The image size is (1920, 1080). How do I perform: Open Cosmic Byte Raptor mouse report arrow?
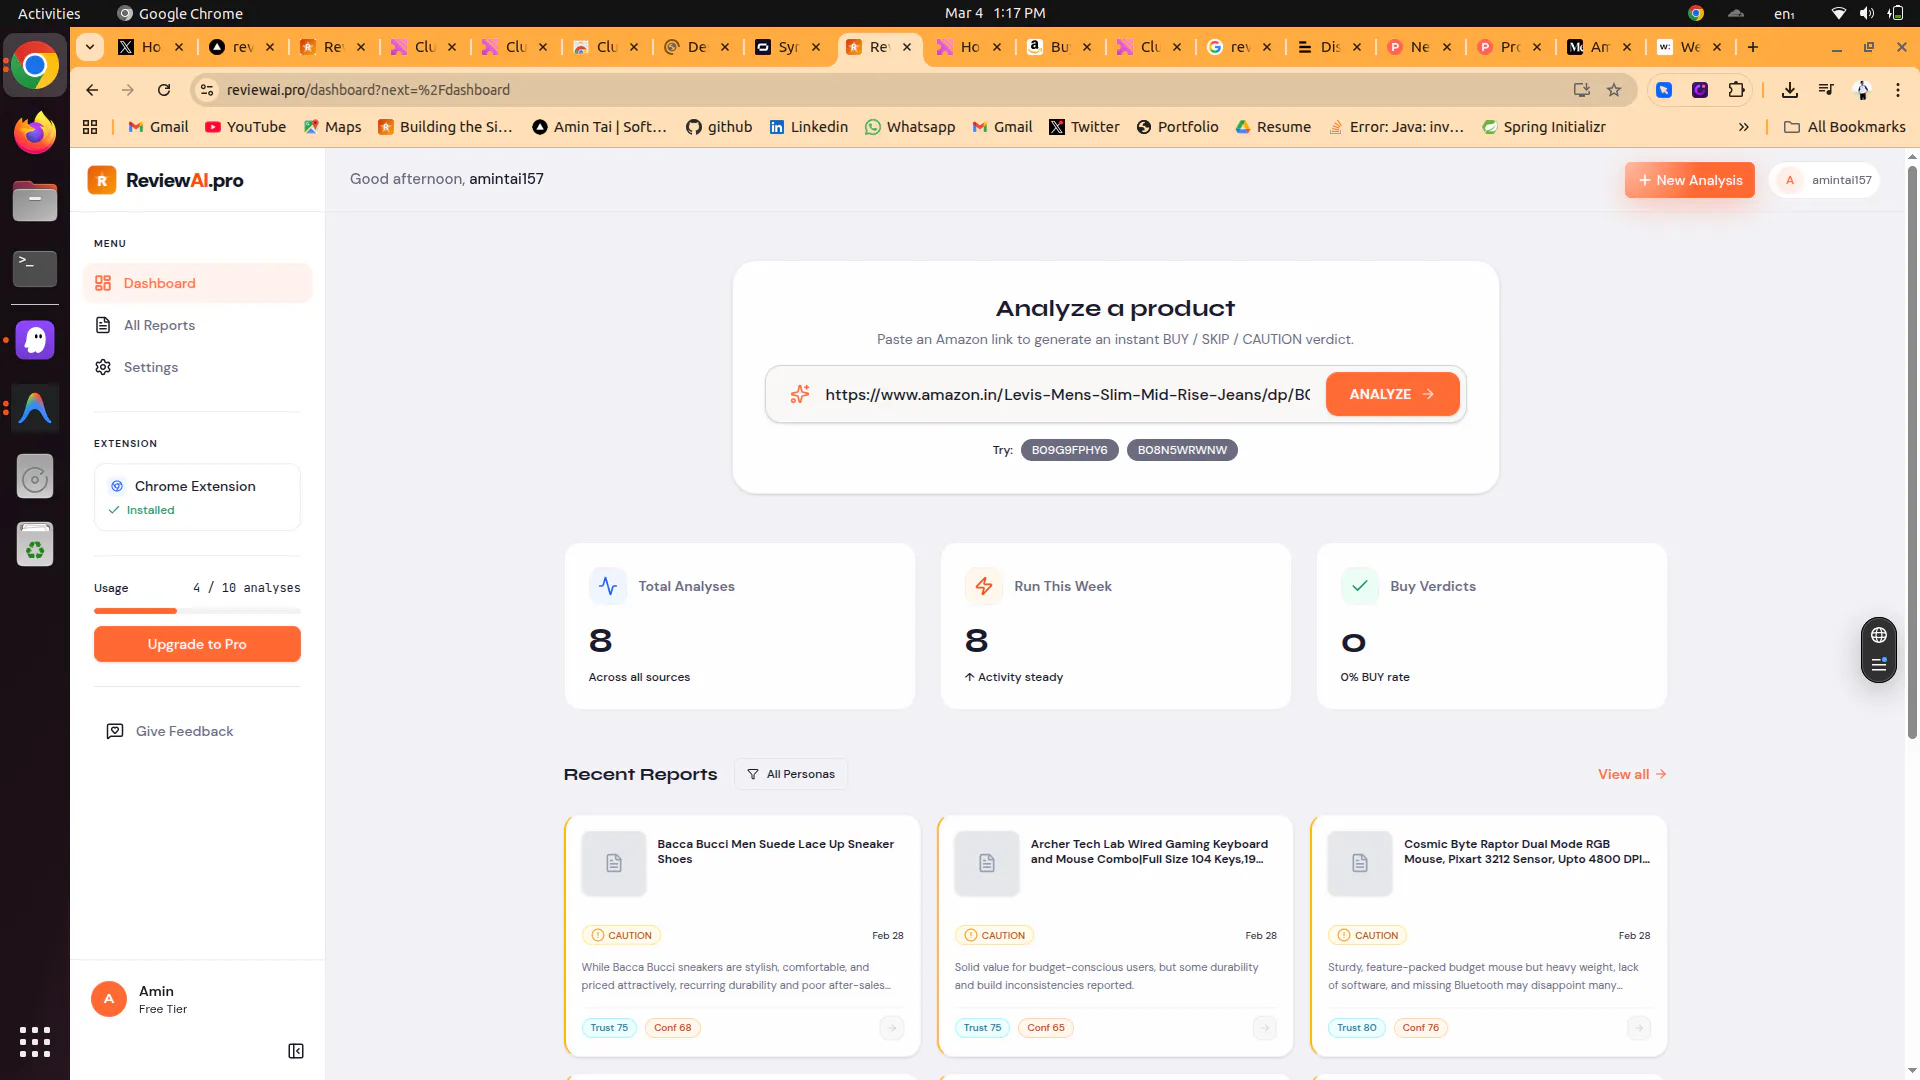(x=1638, y=1027)
